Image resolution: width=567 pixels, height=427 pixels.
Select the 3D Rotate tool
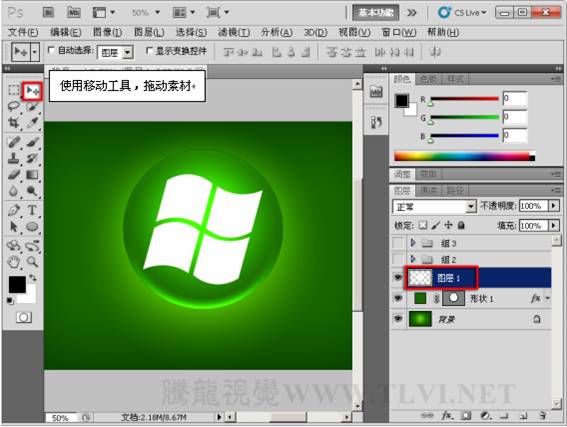14,246
